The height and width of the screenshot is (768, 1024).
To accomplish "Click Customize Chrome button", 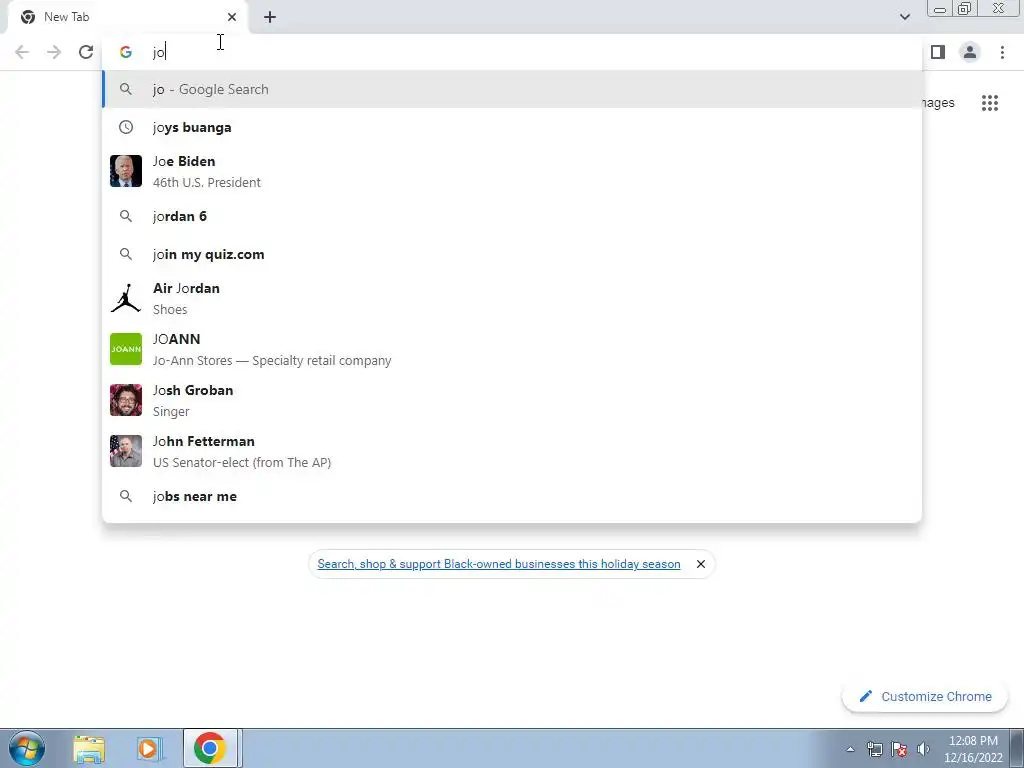I will pyautogui.click(x=925, y=697).
